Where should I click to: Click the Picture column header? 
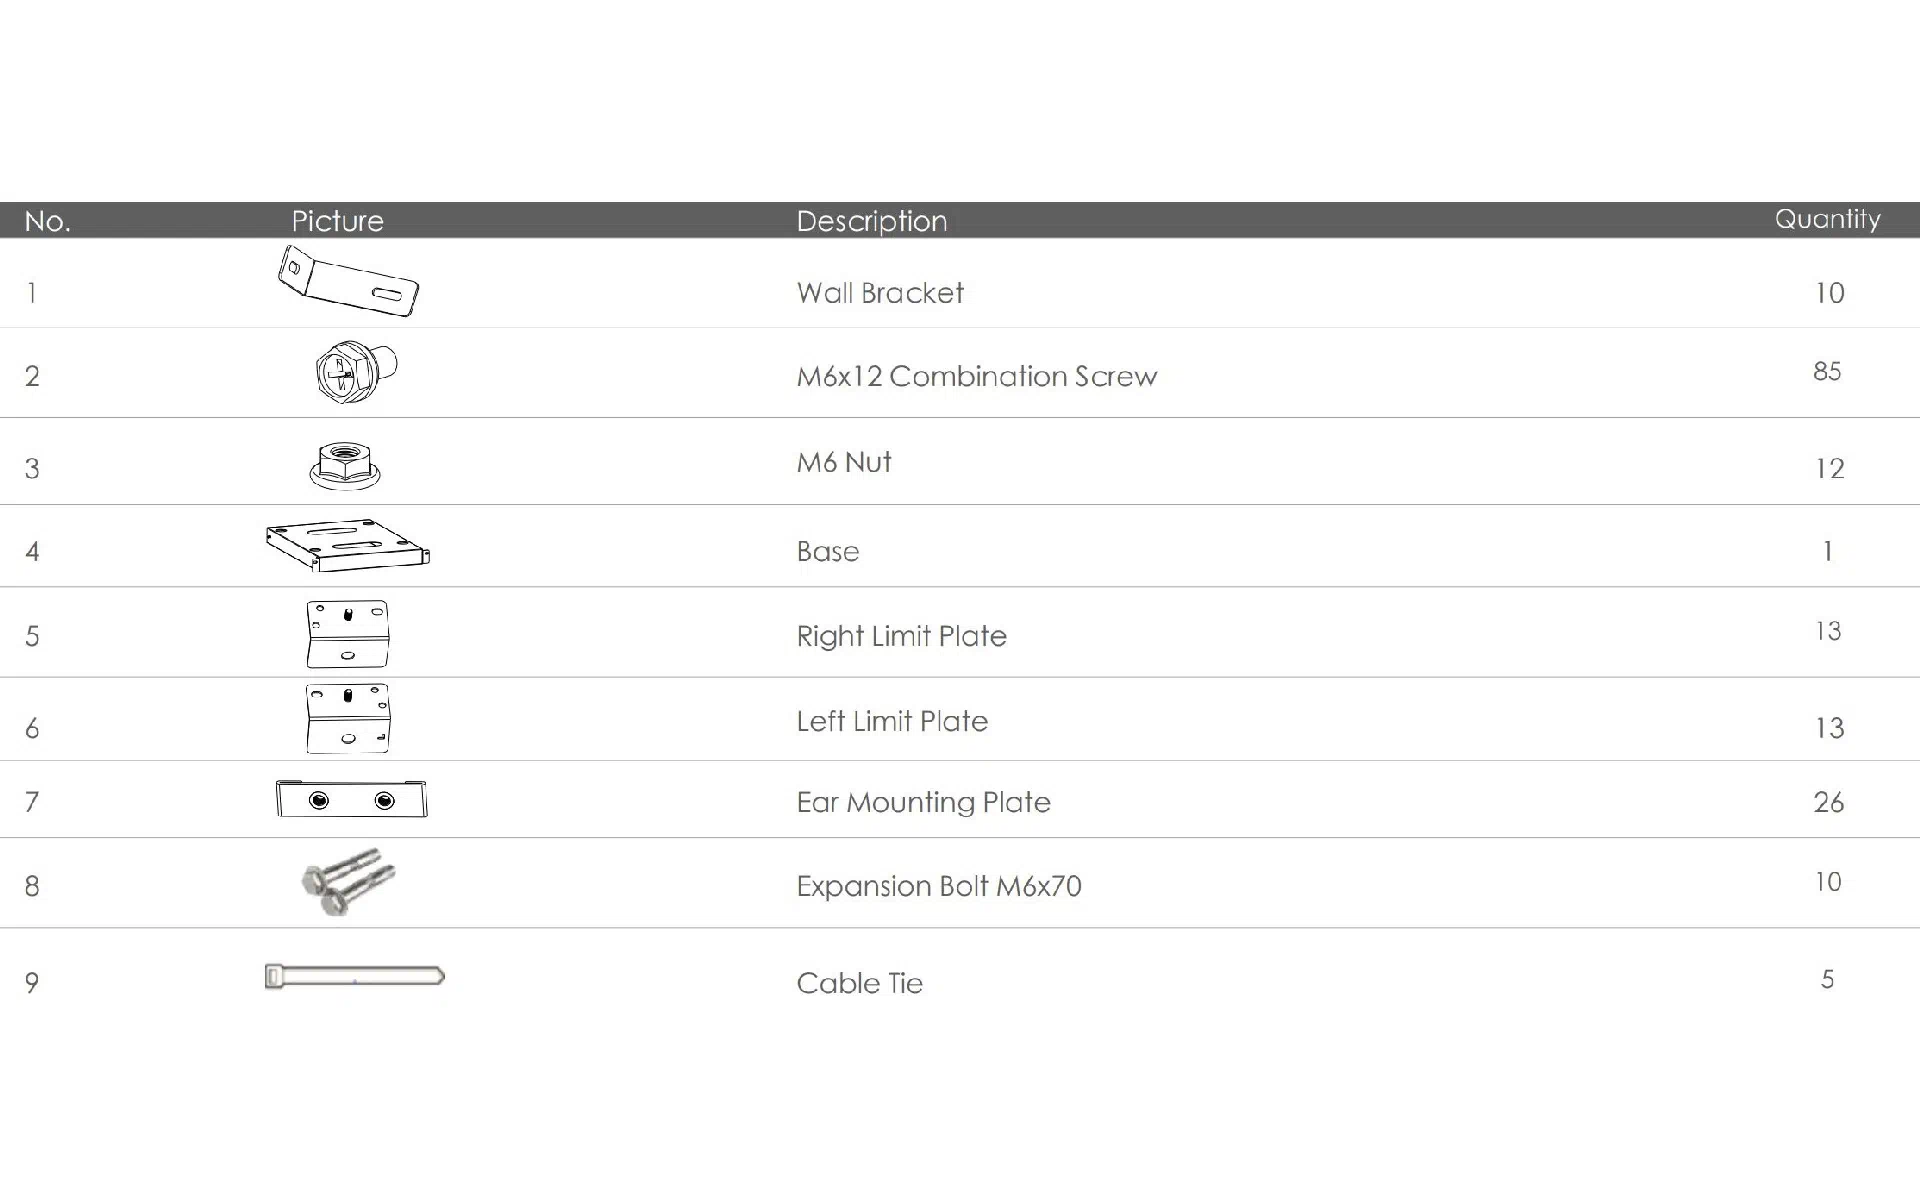click(337, 221)
